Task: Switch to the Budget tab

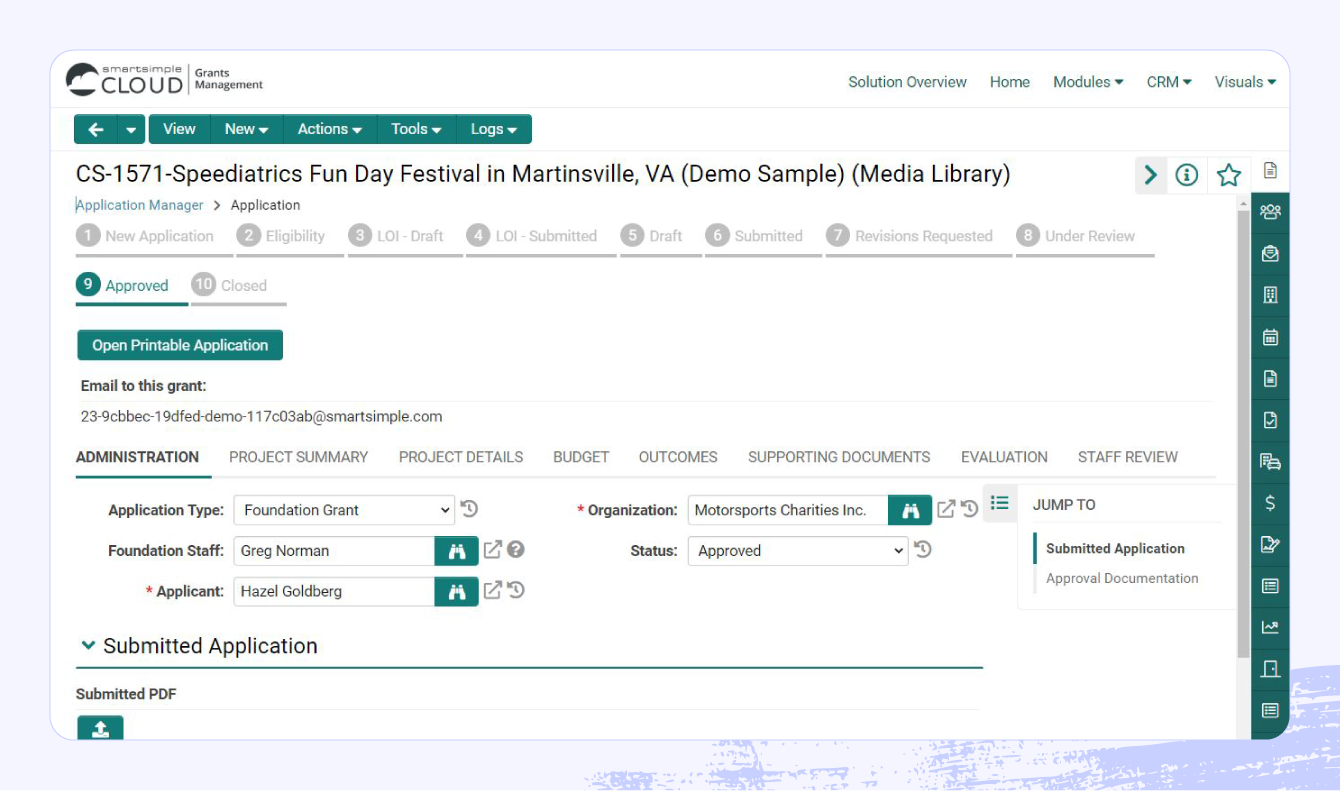Action: tap(580, 457)
